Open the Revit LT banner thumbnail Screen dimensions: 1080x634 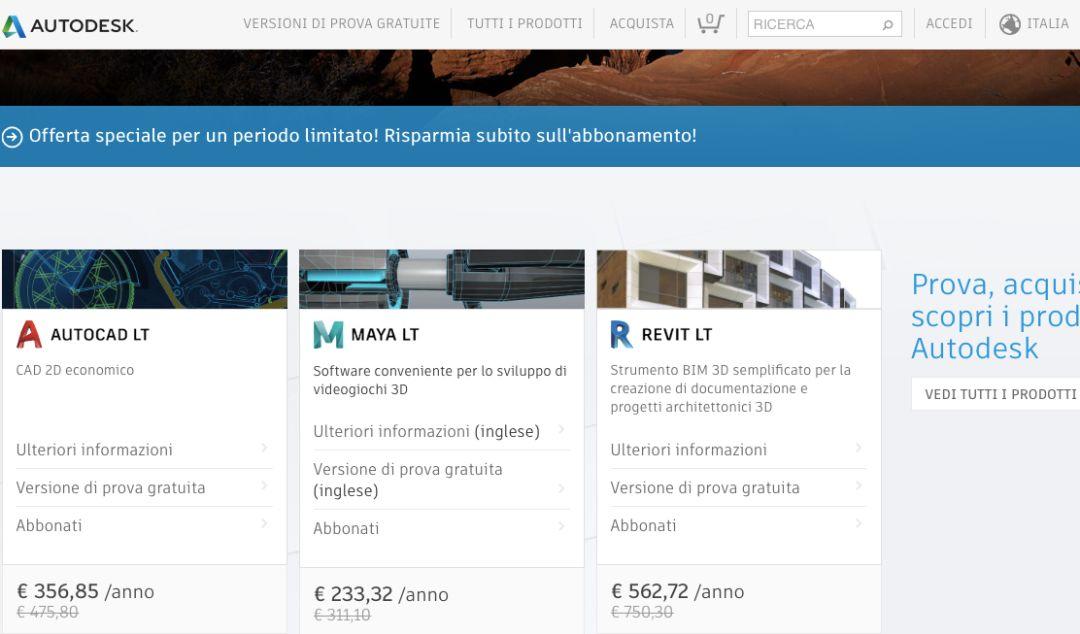pos(738,279)
